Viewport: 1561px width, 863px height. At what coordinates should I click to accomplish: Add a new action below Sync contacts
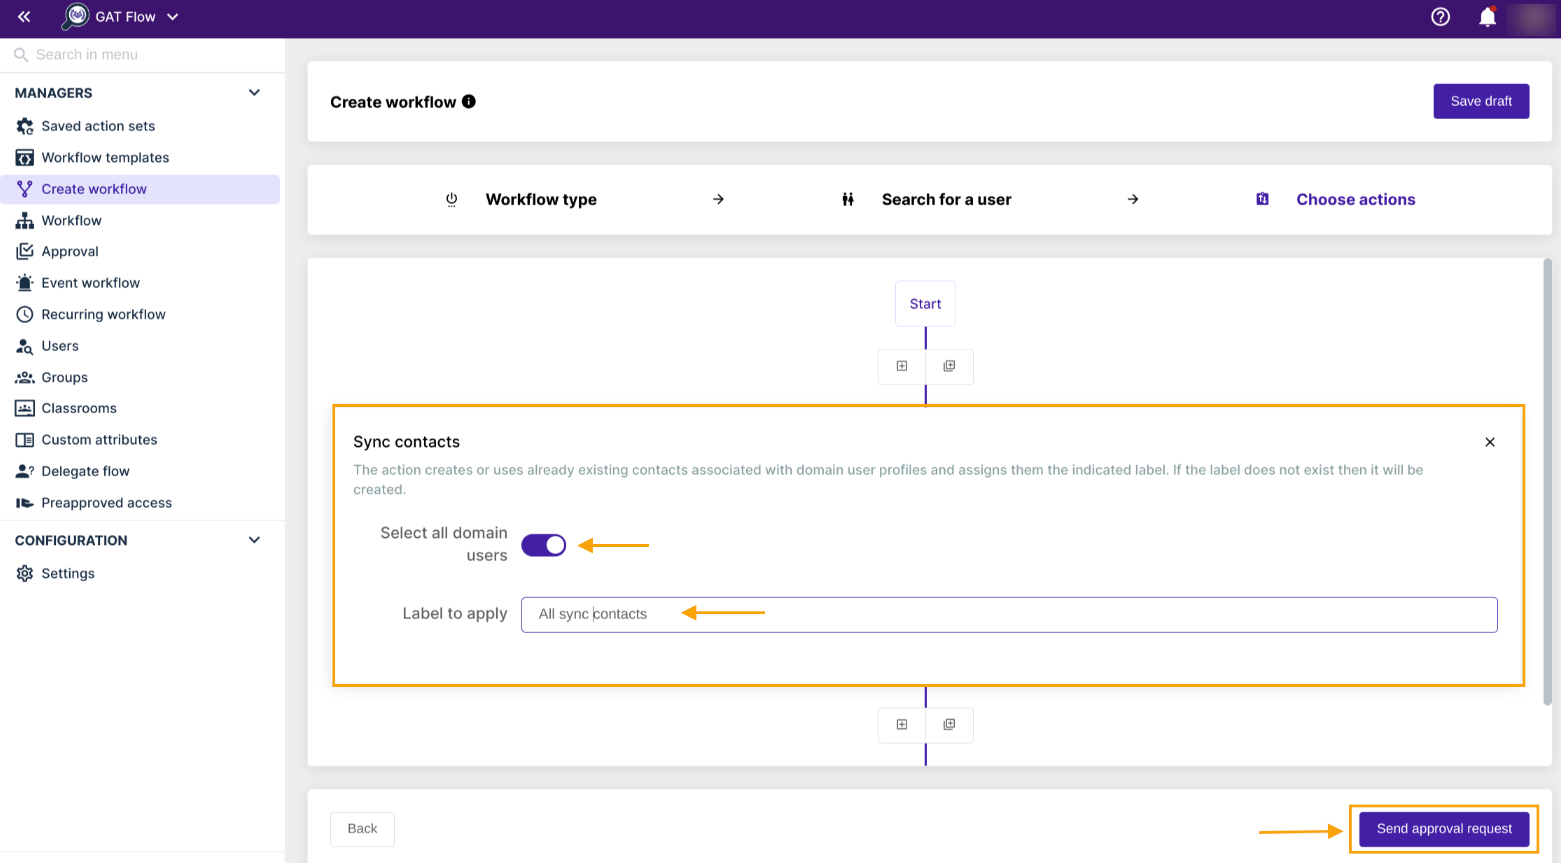[901, 725]
